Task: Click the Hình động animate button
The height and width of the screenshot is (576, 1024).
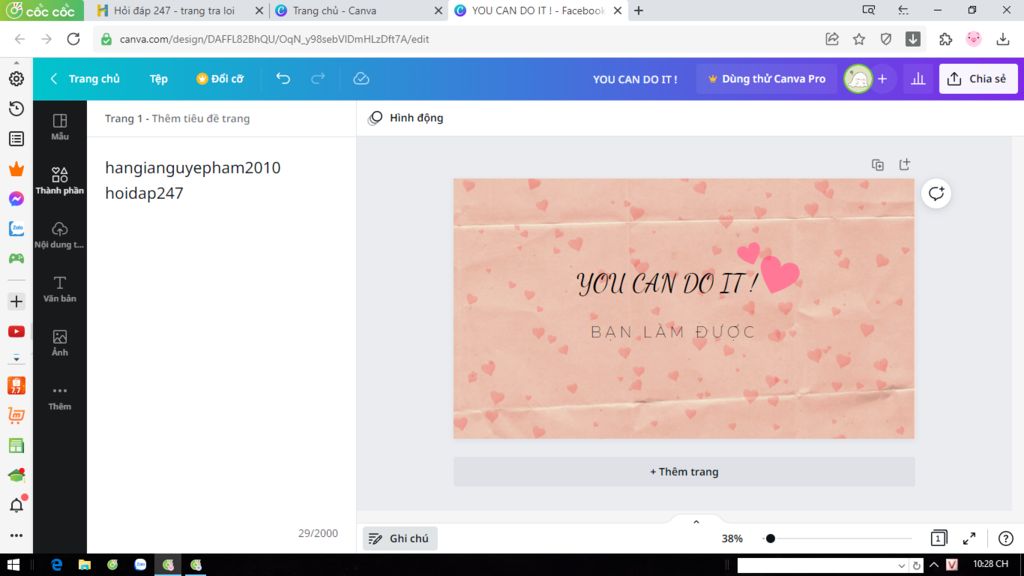Action: coord(406,118)
